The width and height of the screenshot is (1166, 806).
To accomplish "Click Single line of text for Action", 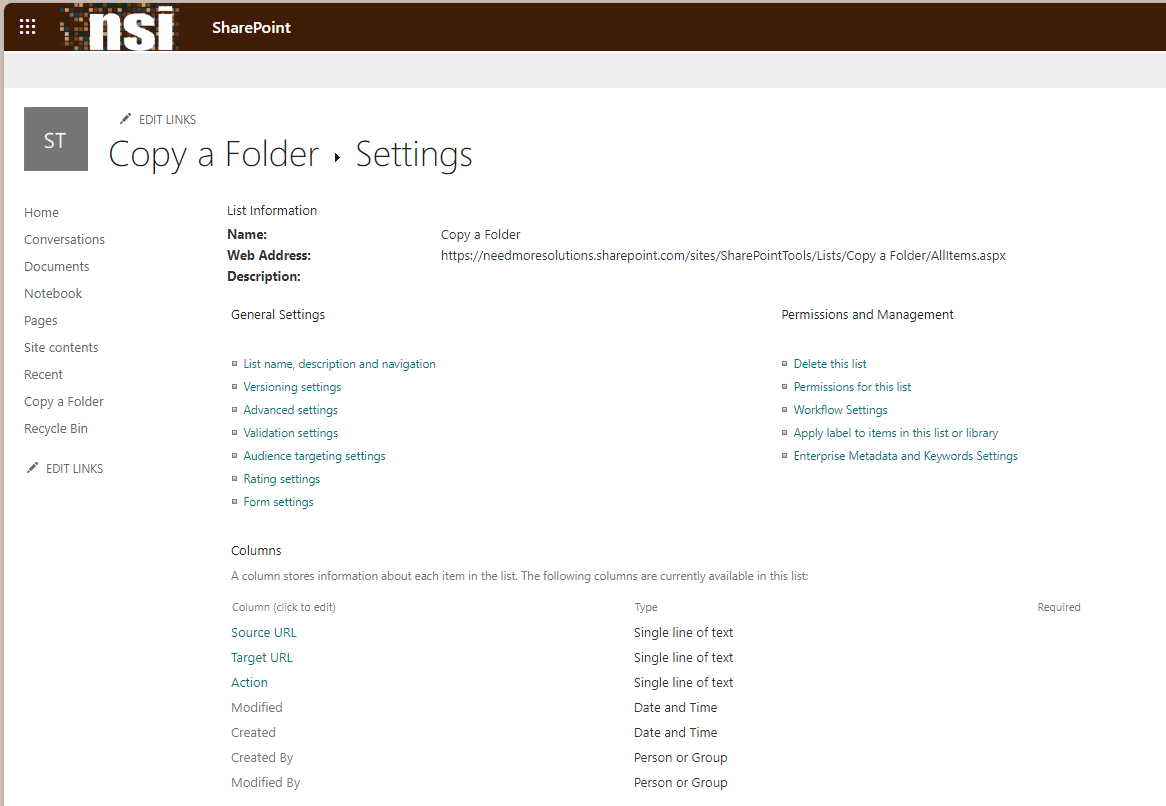I will coord(683,683).
